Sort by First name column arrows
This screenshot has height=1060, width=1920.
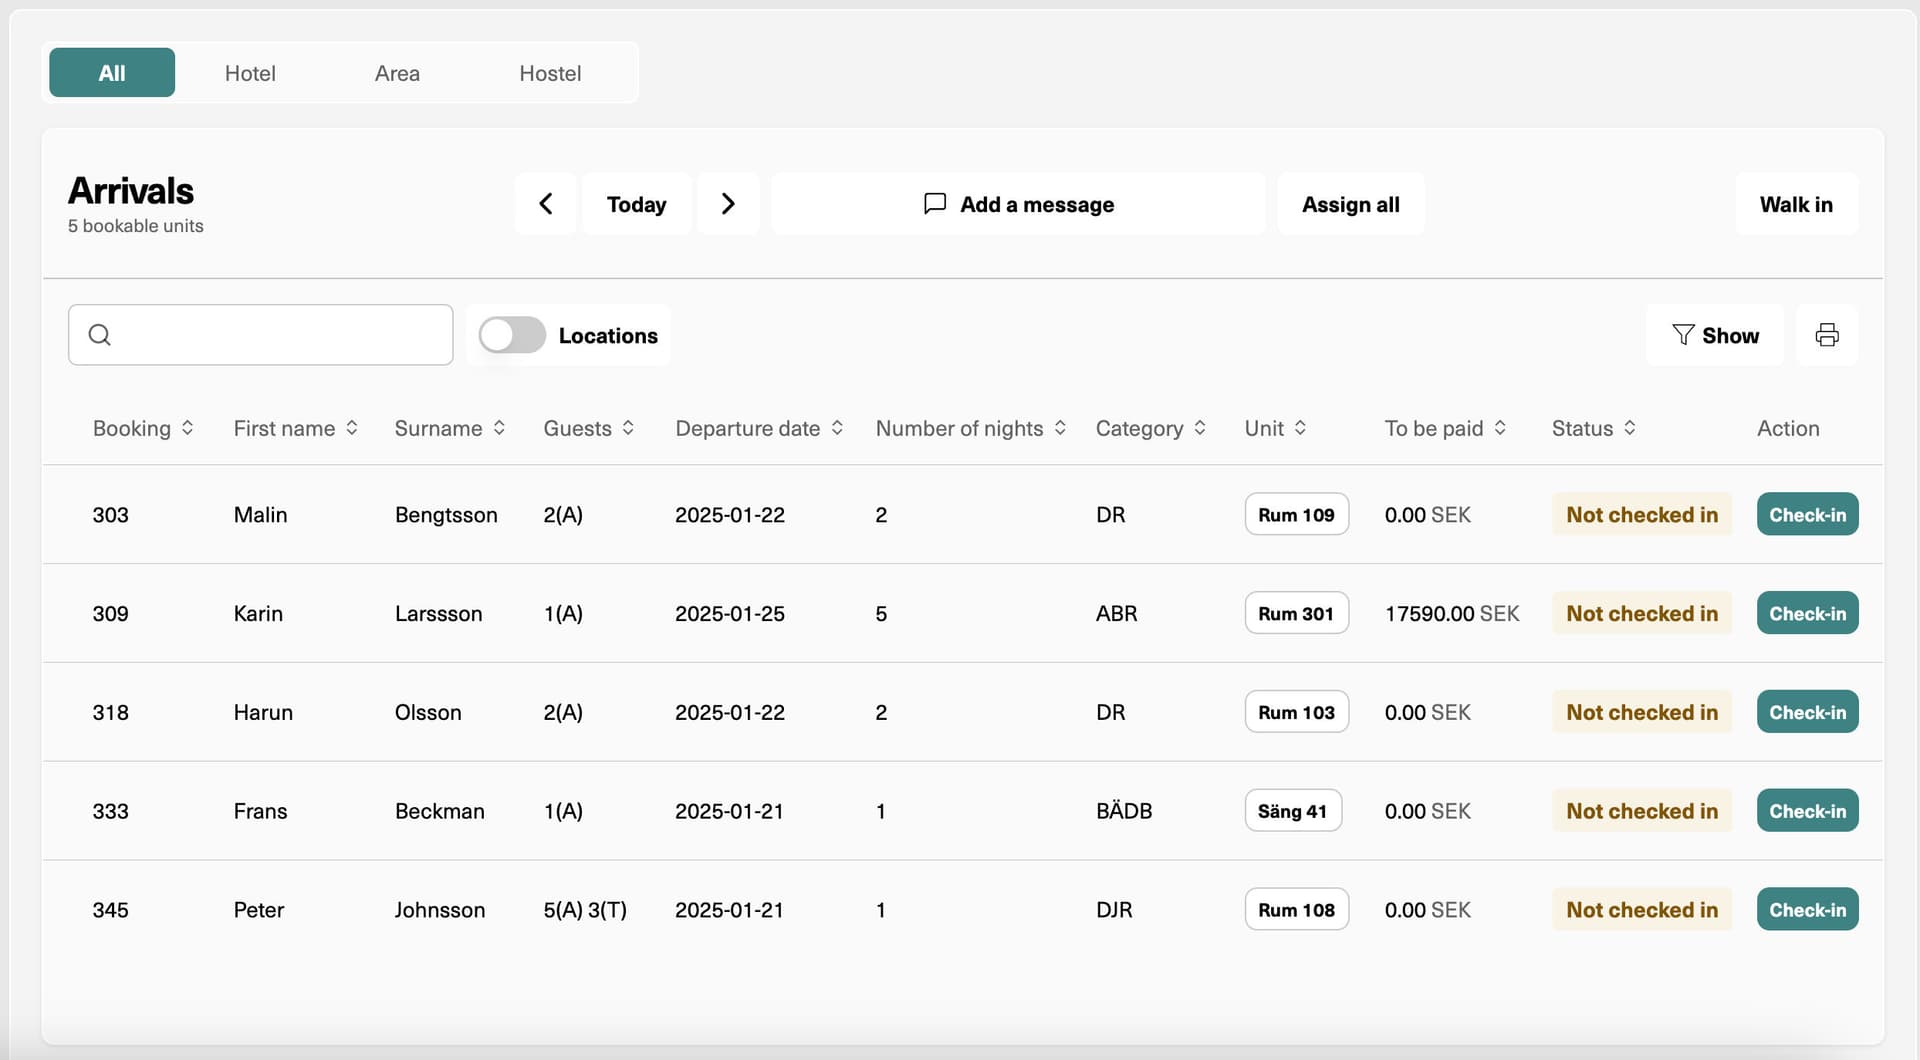pyautogui.click(x=352, y=428)
